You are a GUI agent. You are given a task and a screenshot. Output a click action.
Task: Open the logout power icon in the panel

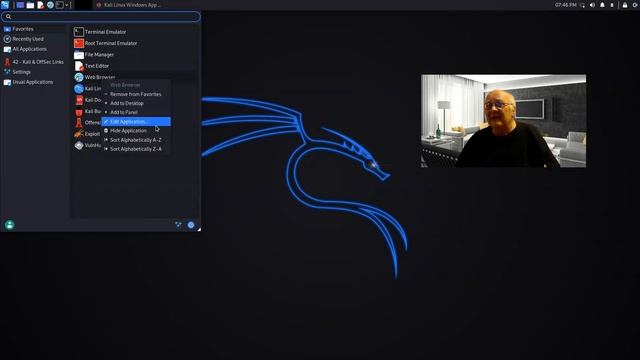point(635,5)
